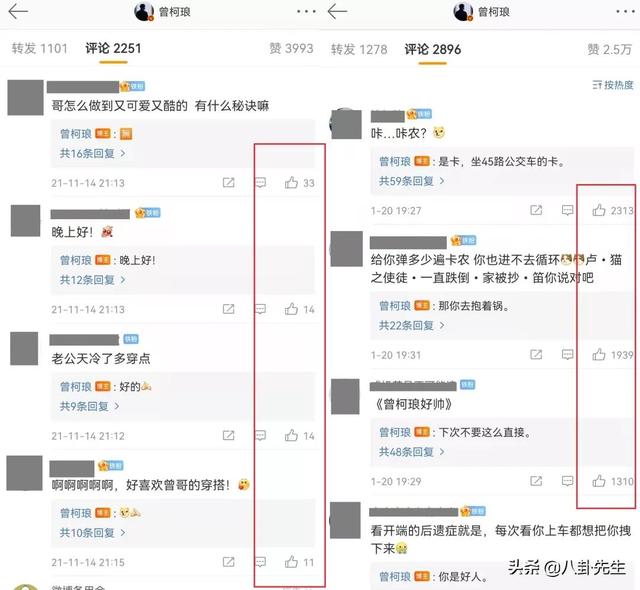
Task: Open three-dot menu on left panel header
Action: pos(306,11)
